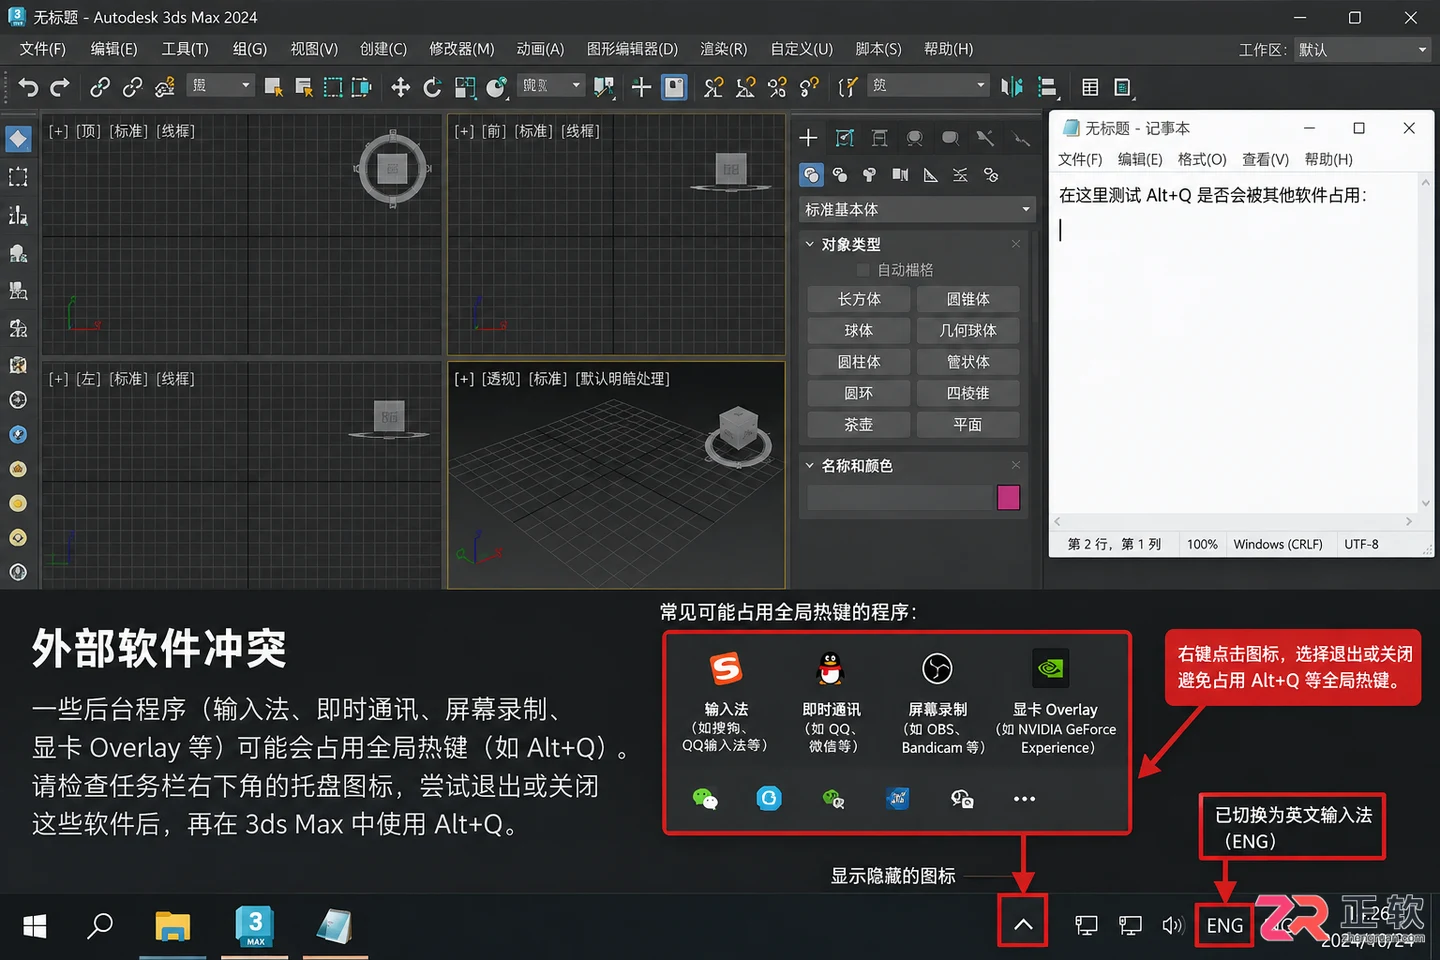Toggle the Percent Snap
Image resolution: width=1440 pixels, height=960 pixels.
[777, 87]
